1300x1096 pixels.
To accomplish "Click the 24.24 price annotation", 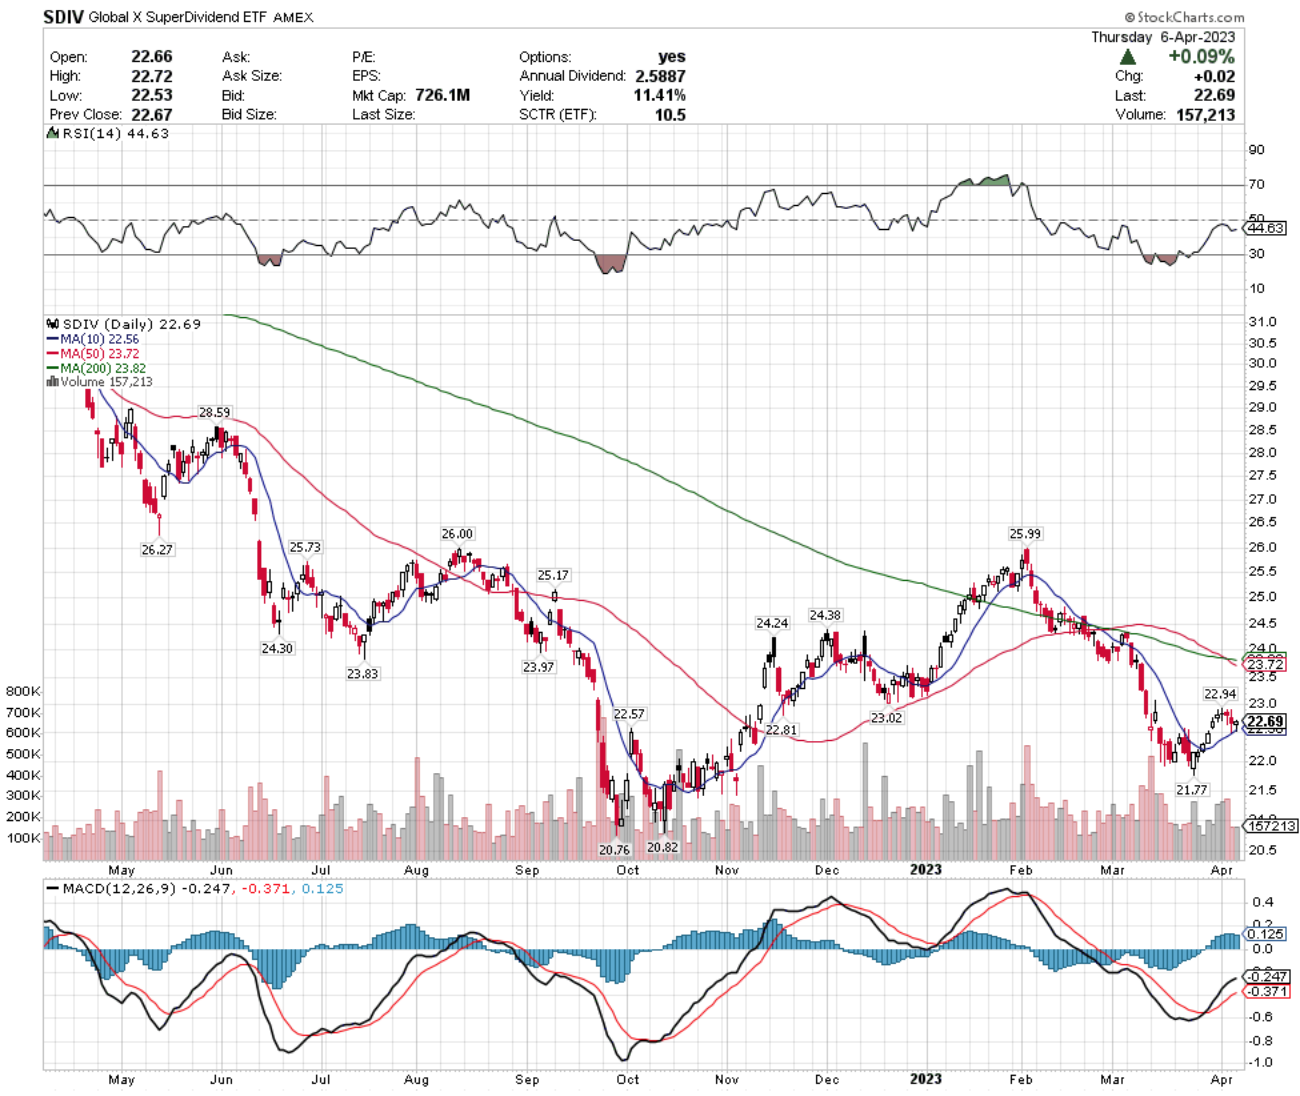I will [x=772, y=622].
